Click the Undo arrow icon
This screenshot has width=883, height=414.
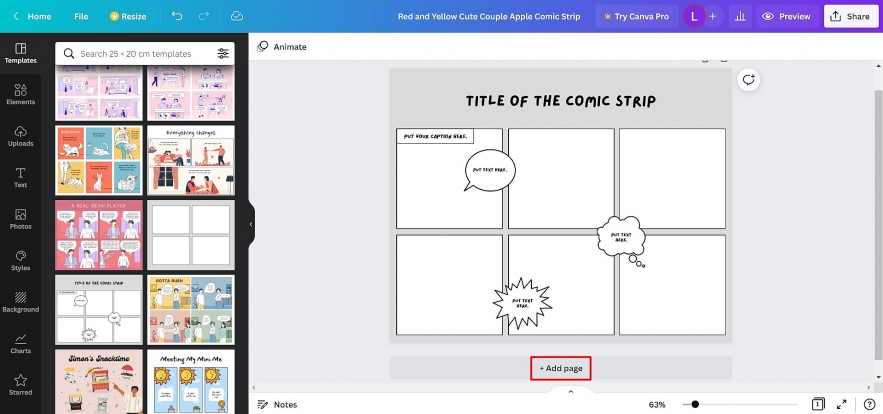[x=177, y=16]
